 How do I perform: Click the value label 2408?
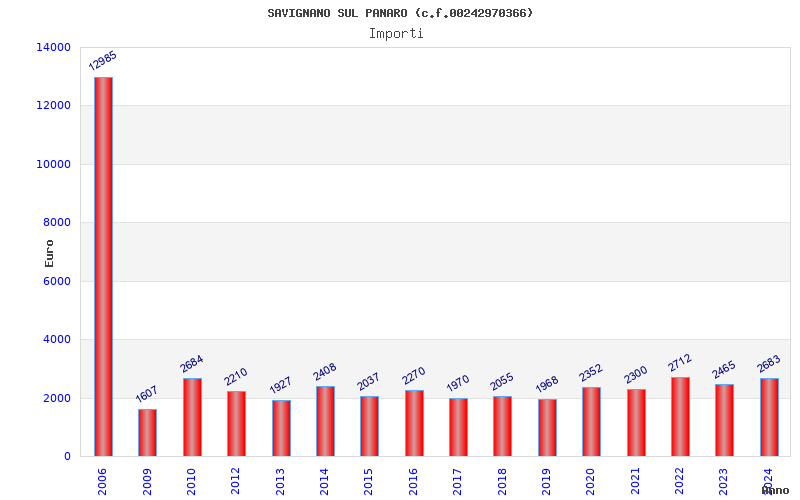click(x=324, y=372)
